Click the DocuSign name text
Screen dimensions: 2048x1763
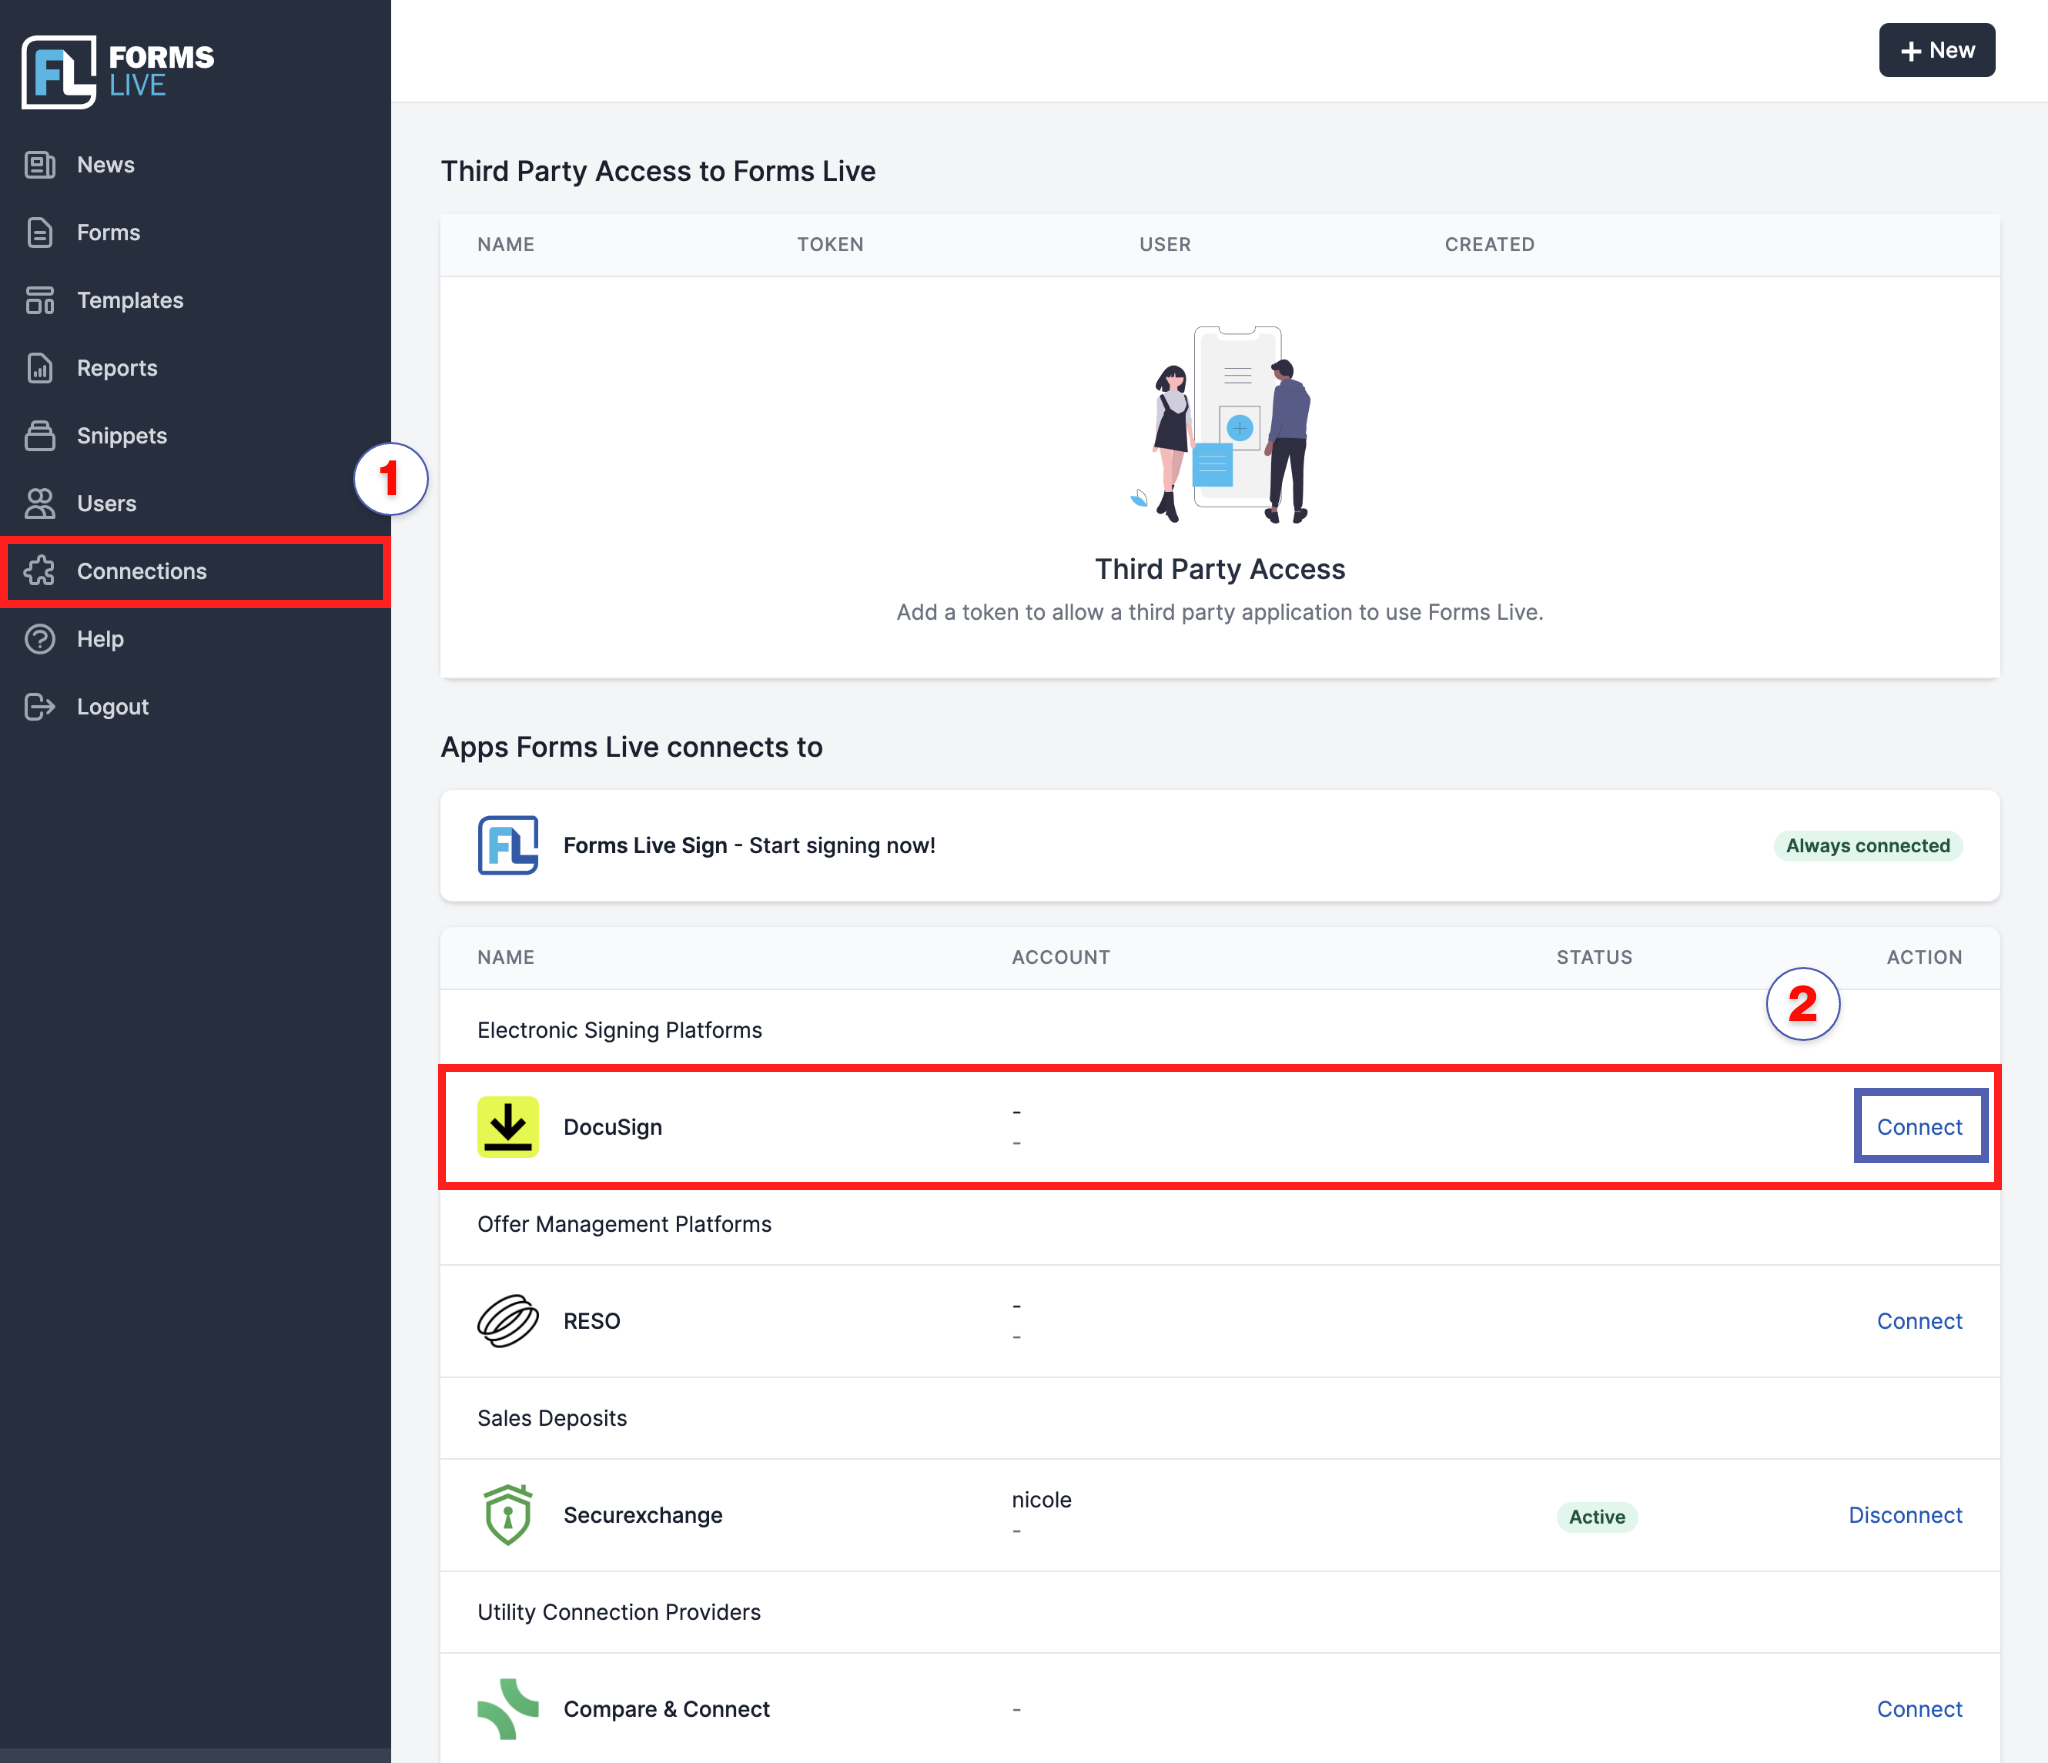pos(613,1127)
